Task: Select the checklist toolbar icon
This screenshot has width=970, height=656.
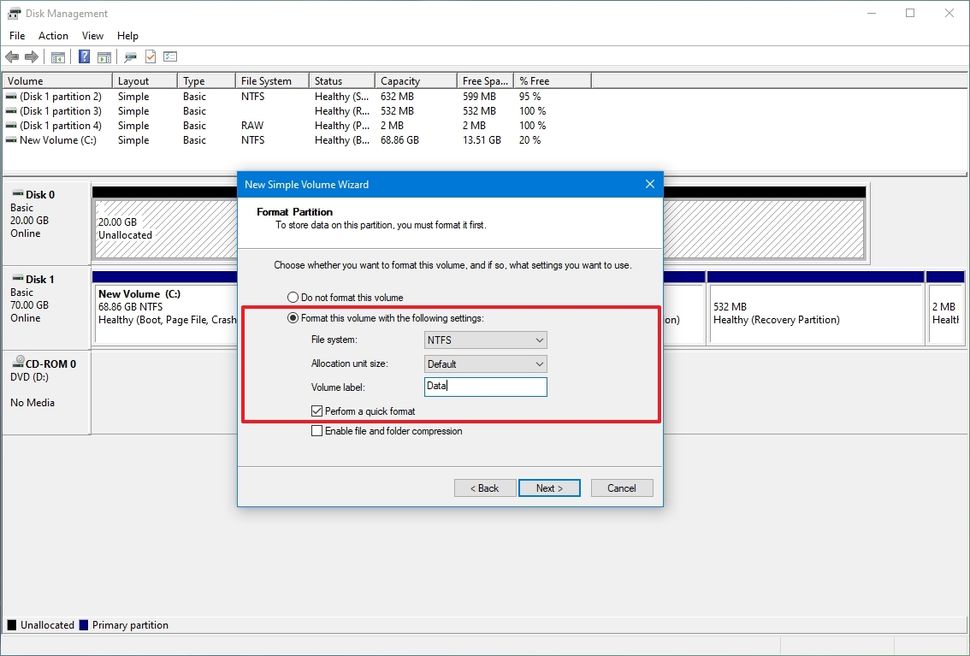Action: [148, 56]
